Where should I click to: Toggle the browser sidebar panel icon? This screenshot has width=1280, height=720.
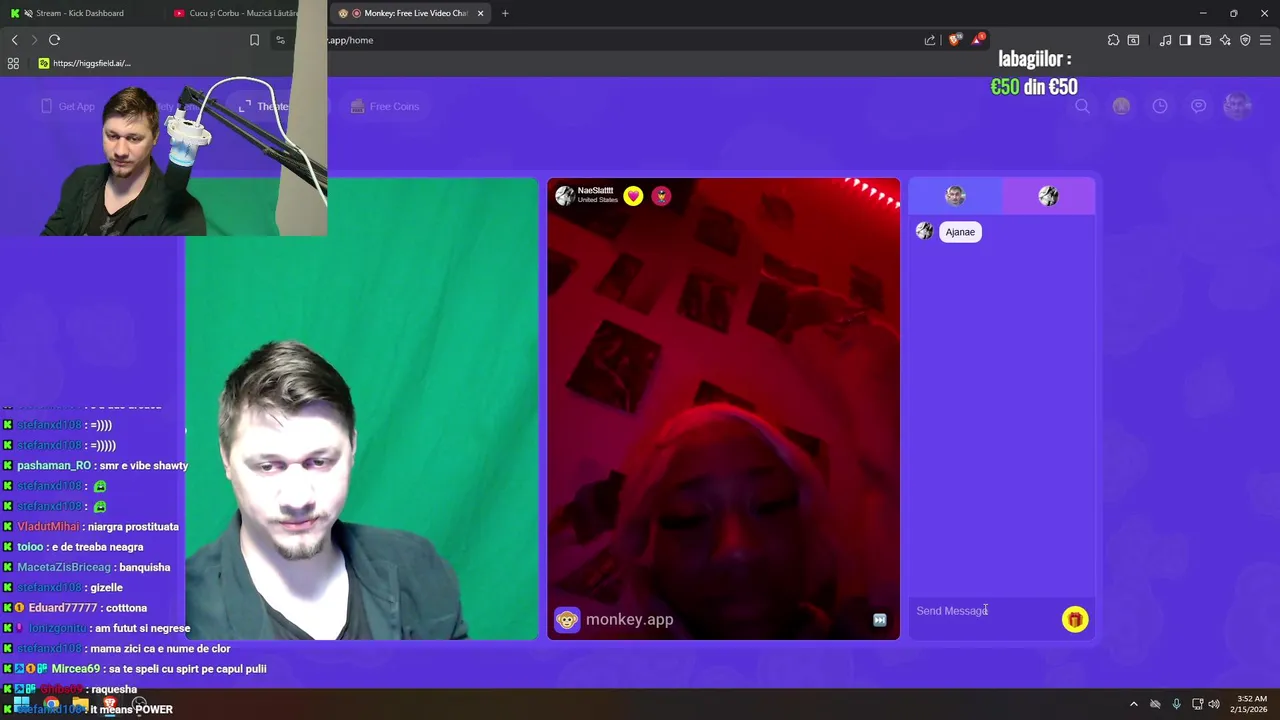pos(1185,40)
